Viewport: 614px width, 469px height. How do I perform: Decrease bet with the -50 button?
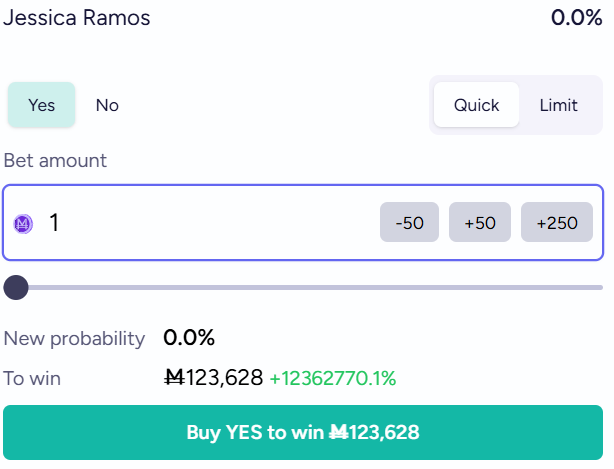[x=410, y=223]
